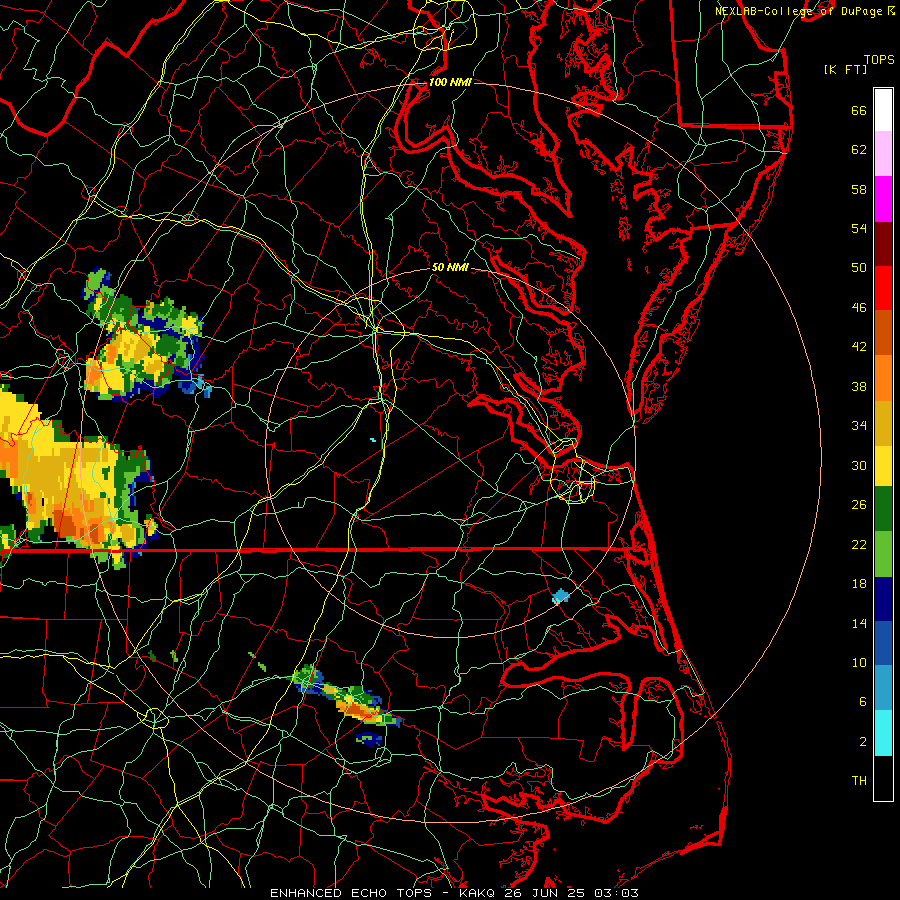
Task: Click the "KAKQ" station identifier
Action: coord(478,893)
